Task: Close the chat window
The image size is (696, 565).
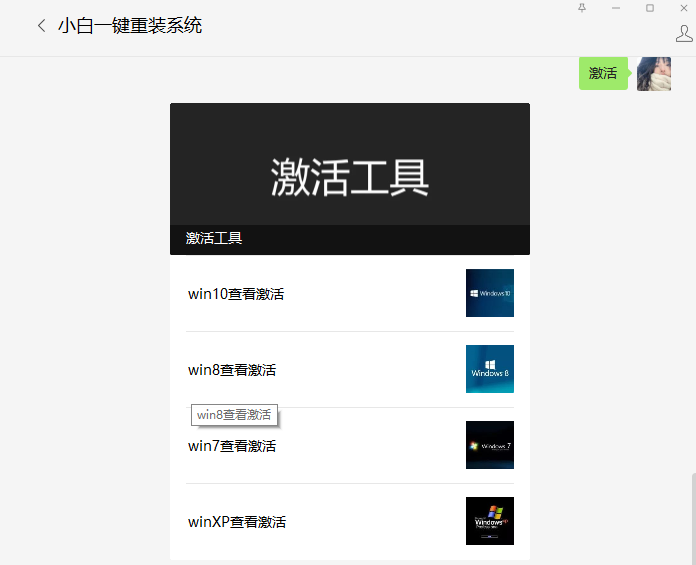Action: click(683, 8)
